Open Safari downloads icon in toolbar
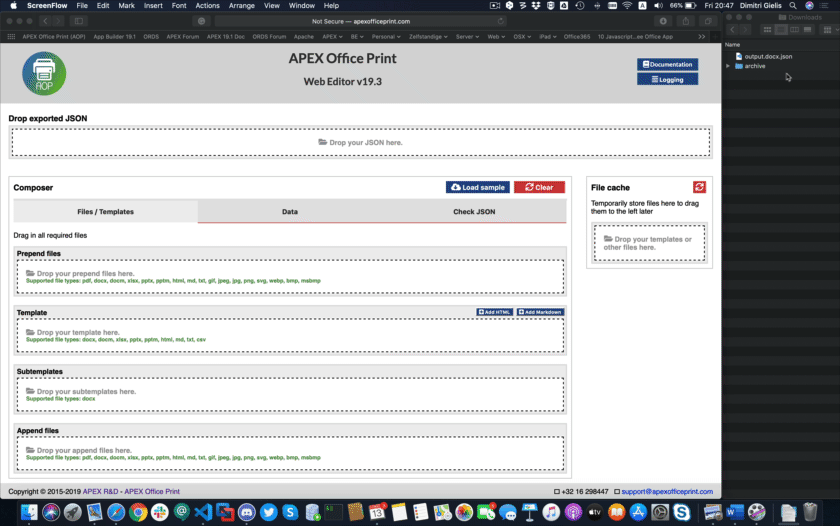The height and width of the screenshot is (526, 840). [663, 21]
